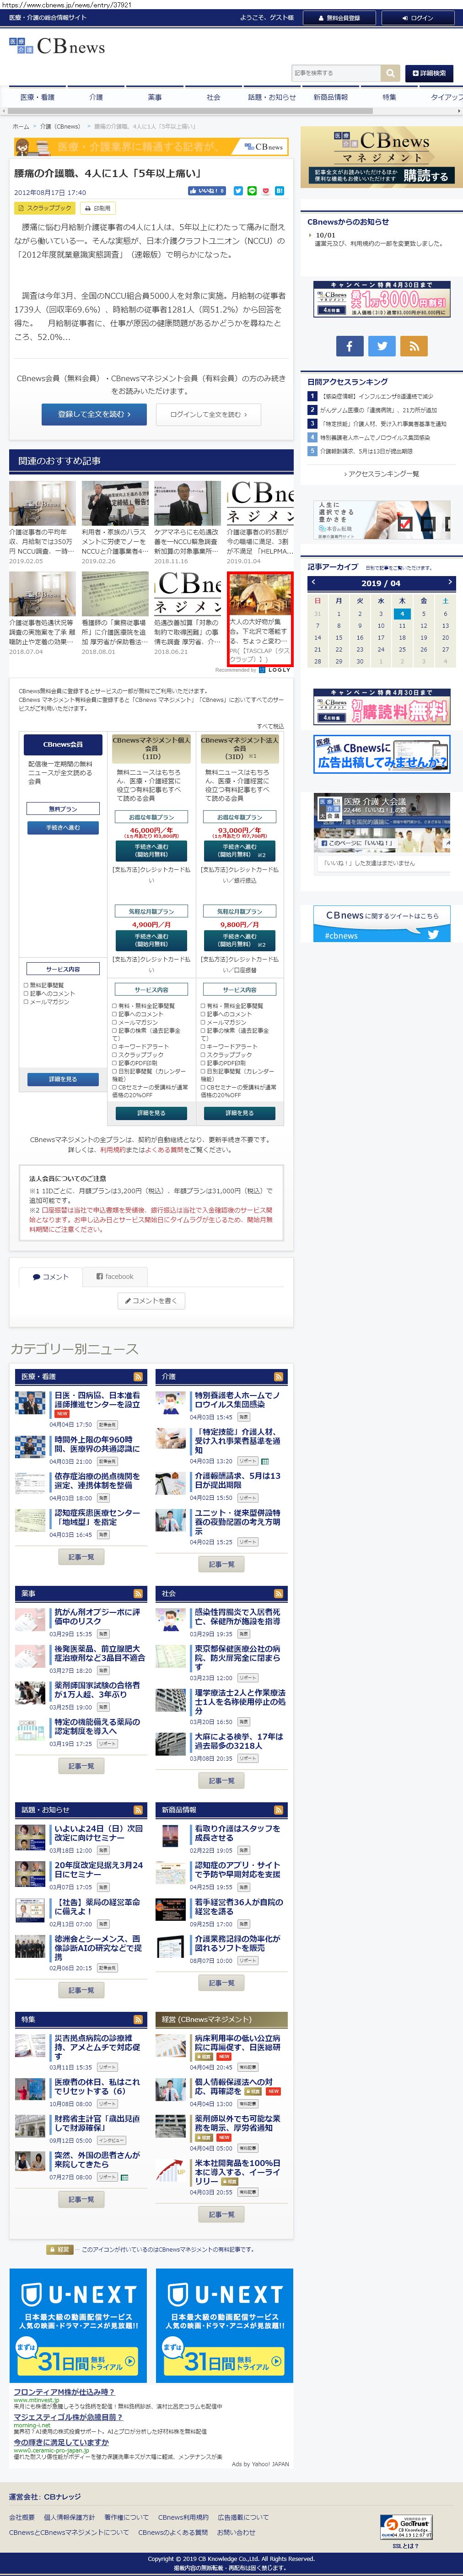Viewport: 463px width, 2576px height.
Task: Open 会社概要 footer link
Action: click(x=21, y=2517)
